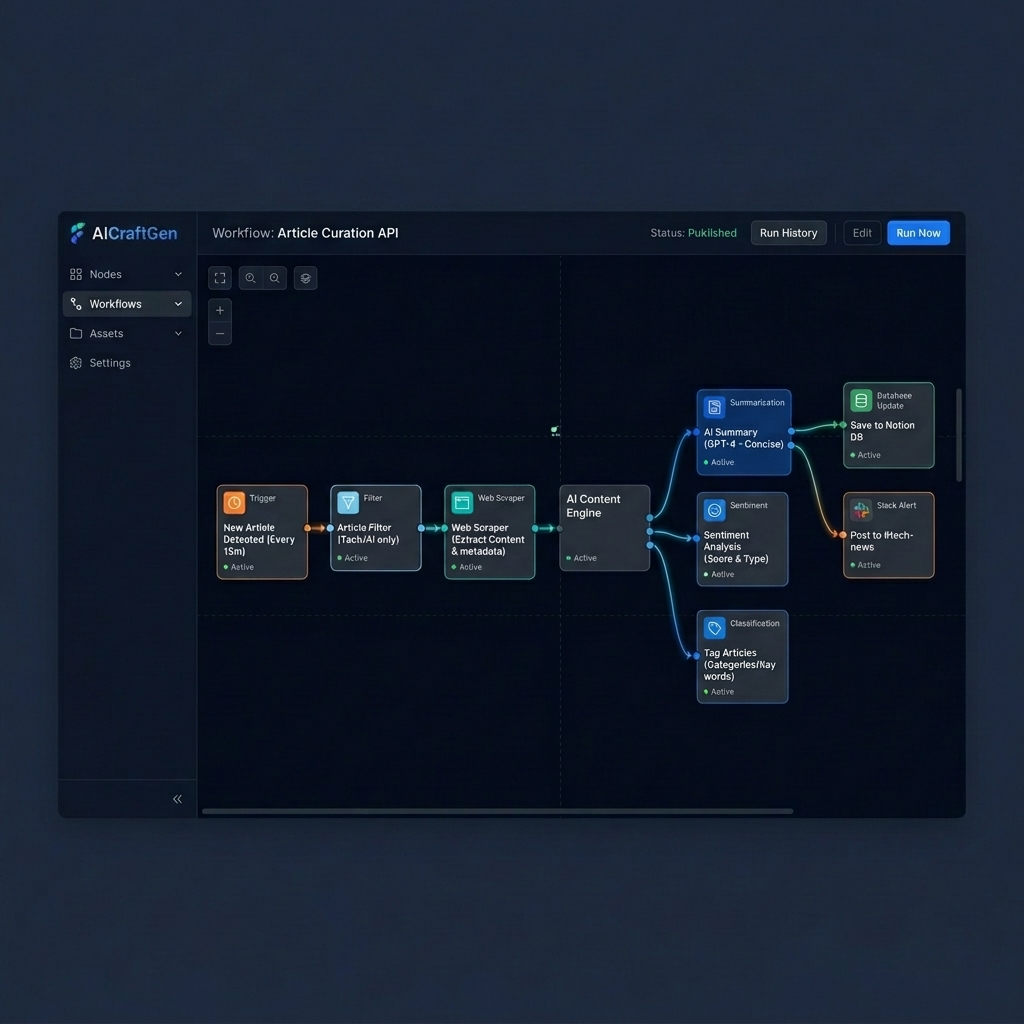Viewport: 1024px width, 1024px height.
Task: Click the Tag Articles node title
Action: (x=739, y=665)
